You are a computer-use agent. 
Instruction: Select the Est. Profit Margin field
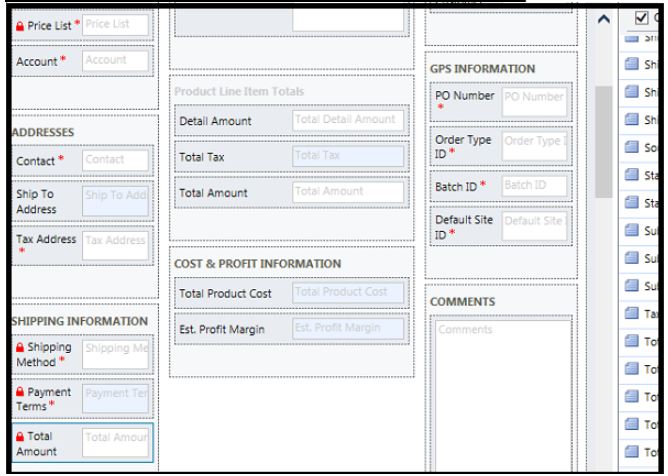point(349,328)
